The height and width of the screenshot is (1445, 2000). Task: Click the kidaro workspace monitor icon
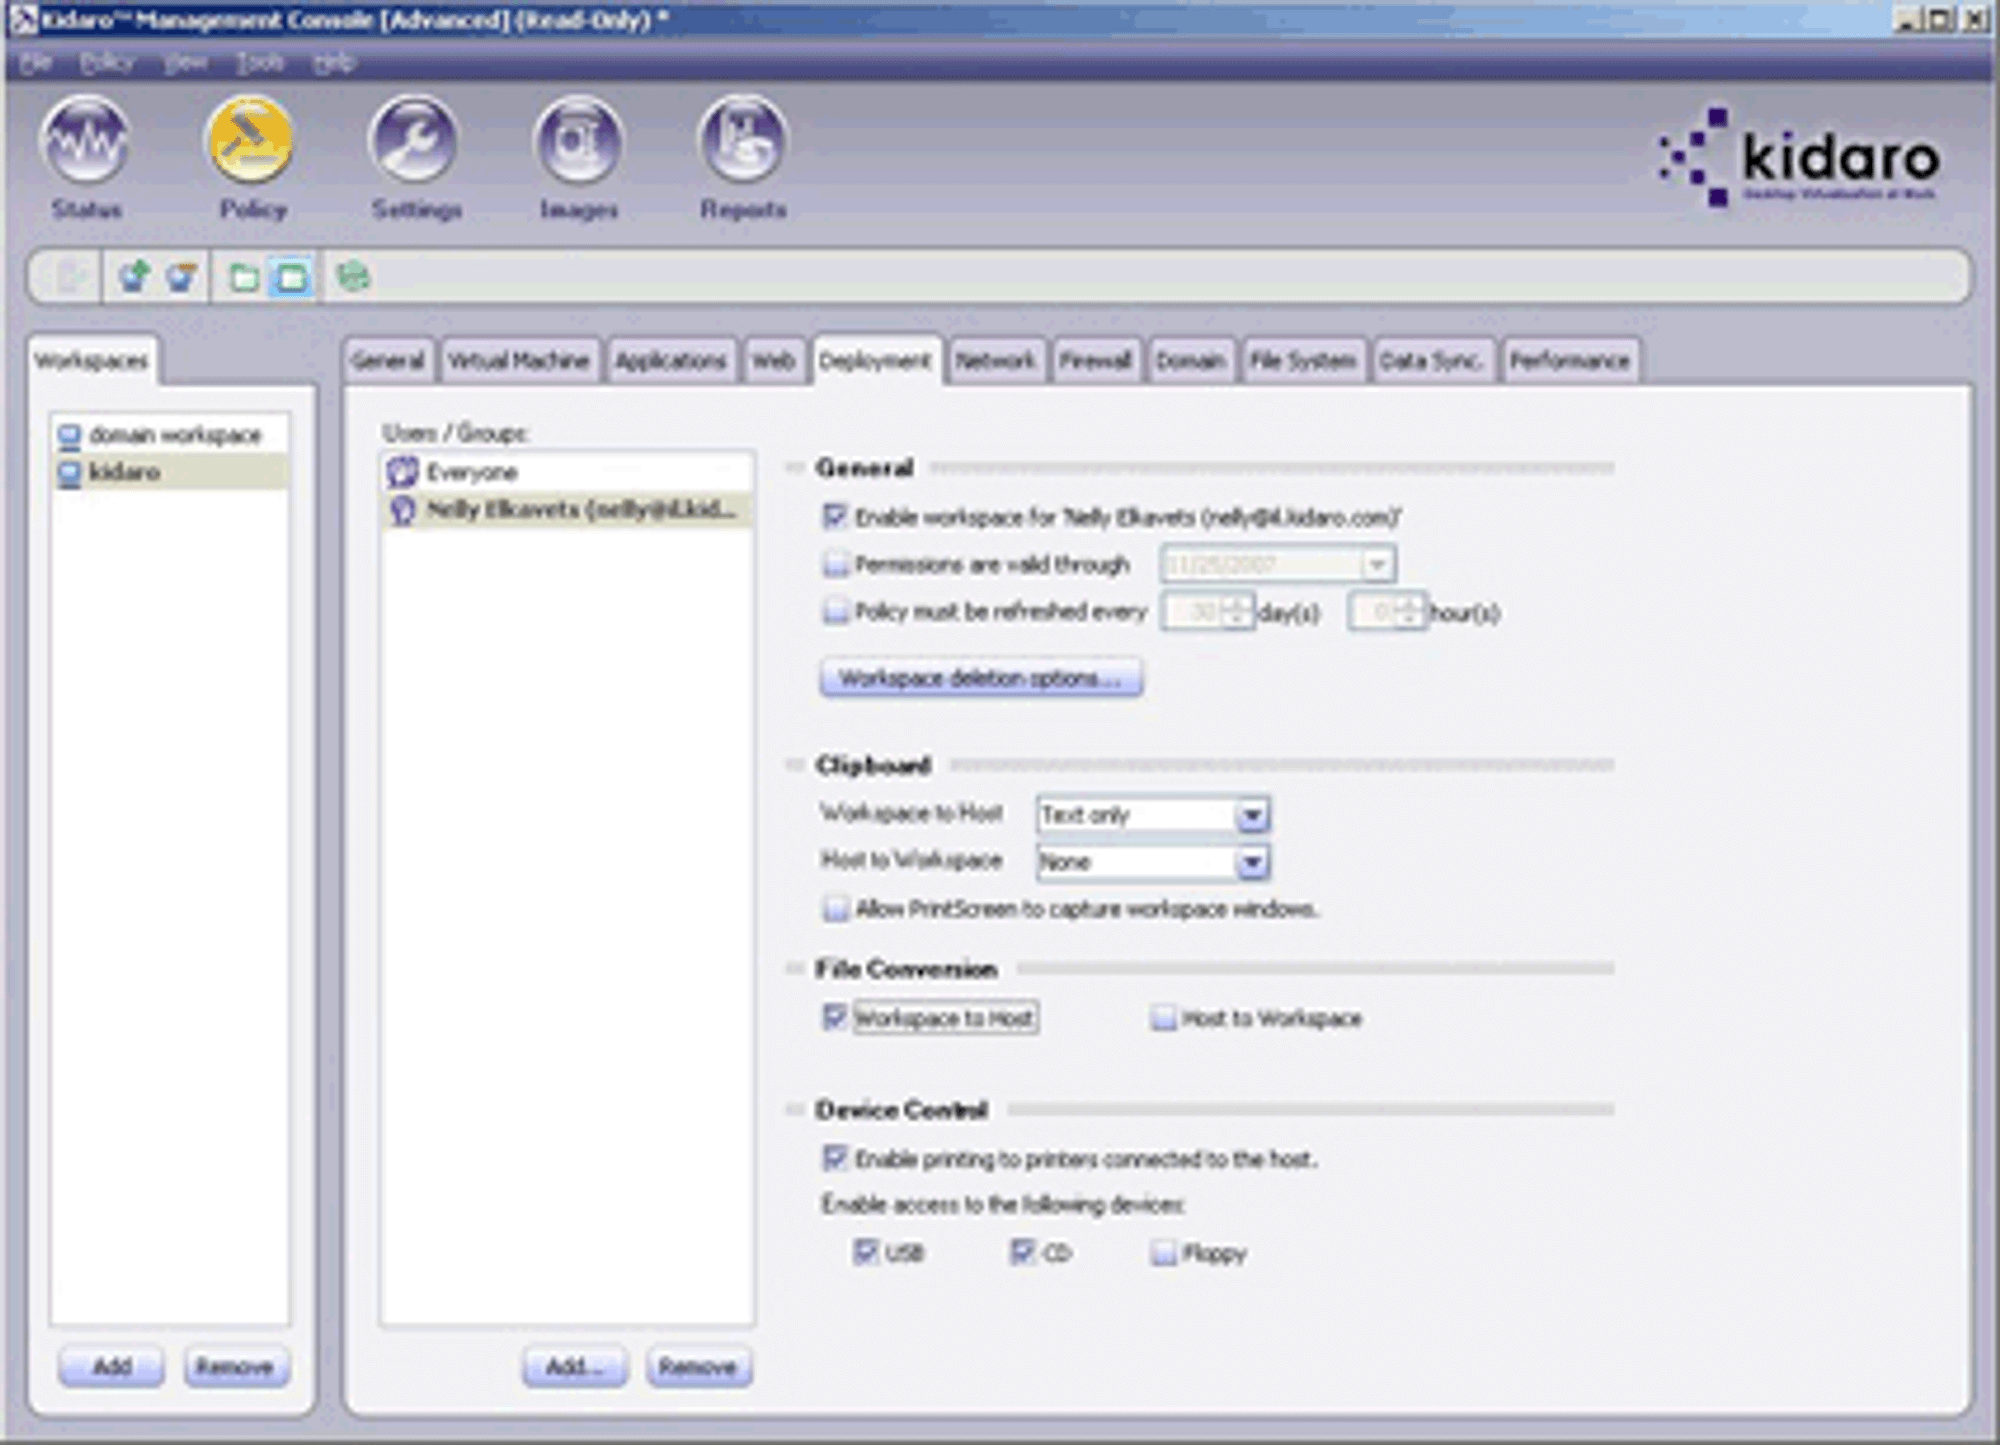pyautogui.click(x=69, y=472)
